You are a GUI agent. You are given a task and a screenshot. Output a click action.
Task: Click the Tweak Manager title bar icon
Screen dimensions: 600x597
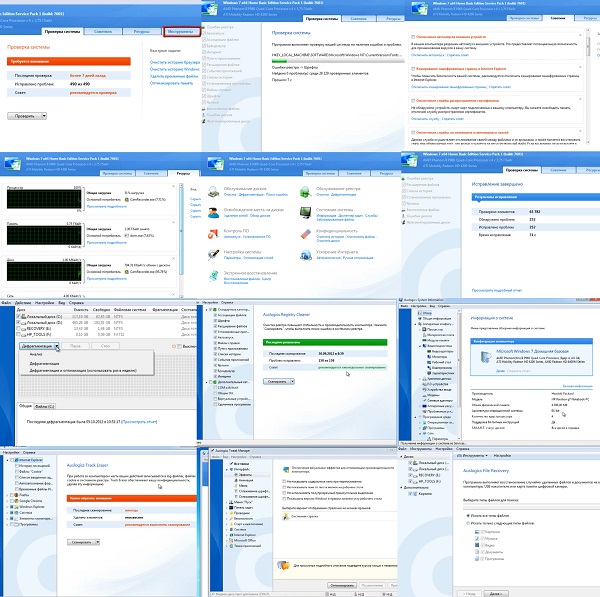tap(212, 451)
